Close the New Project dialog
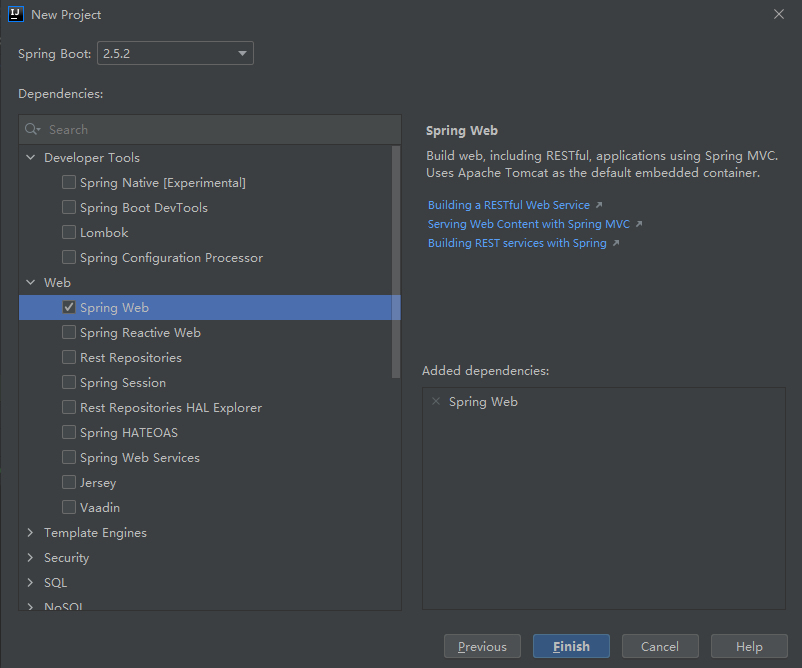Image resolution: width=802 pixels, height=668 pixels. tap(779, 14)
